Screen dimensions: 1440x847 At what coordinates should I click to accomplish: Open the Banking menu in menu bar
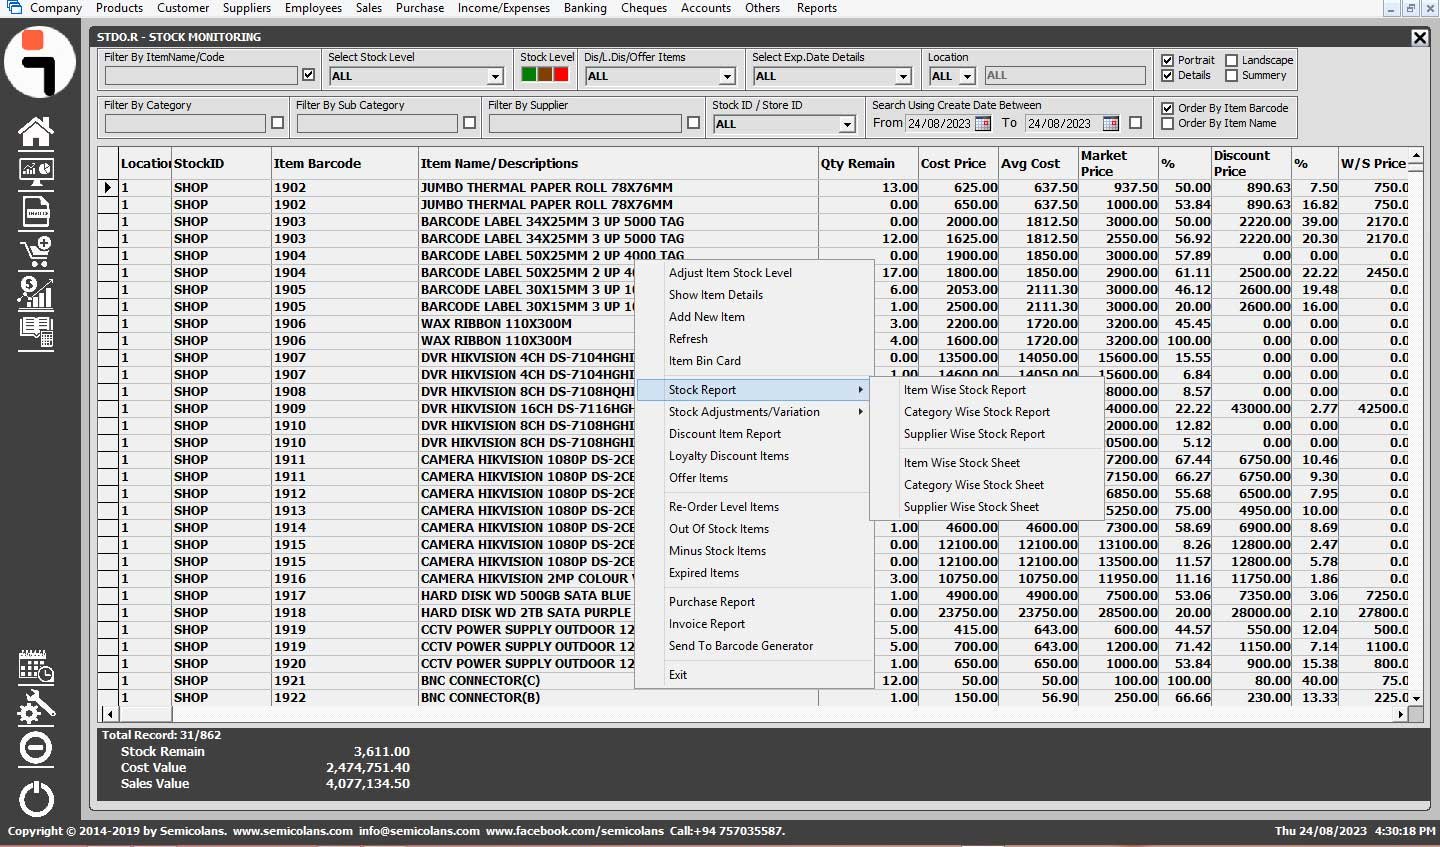pyautogui.click(x=585, y=8)
